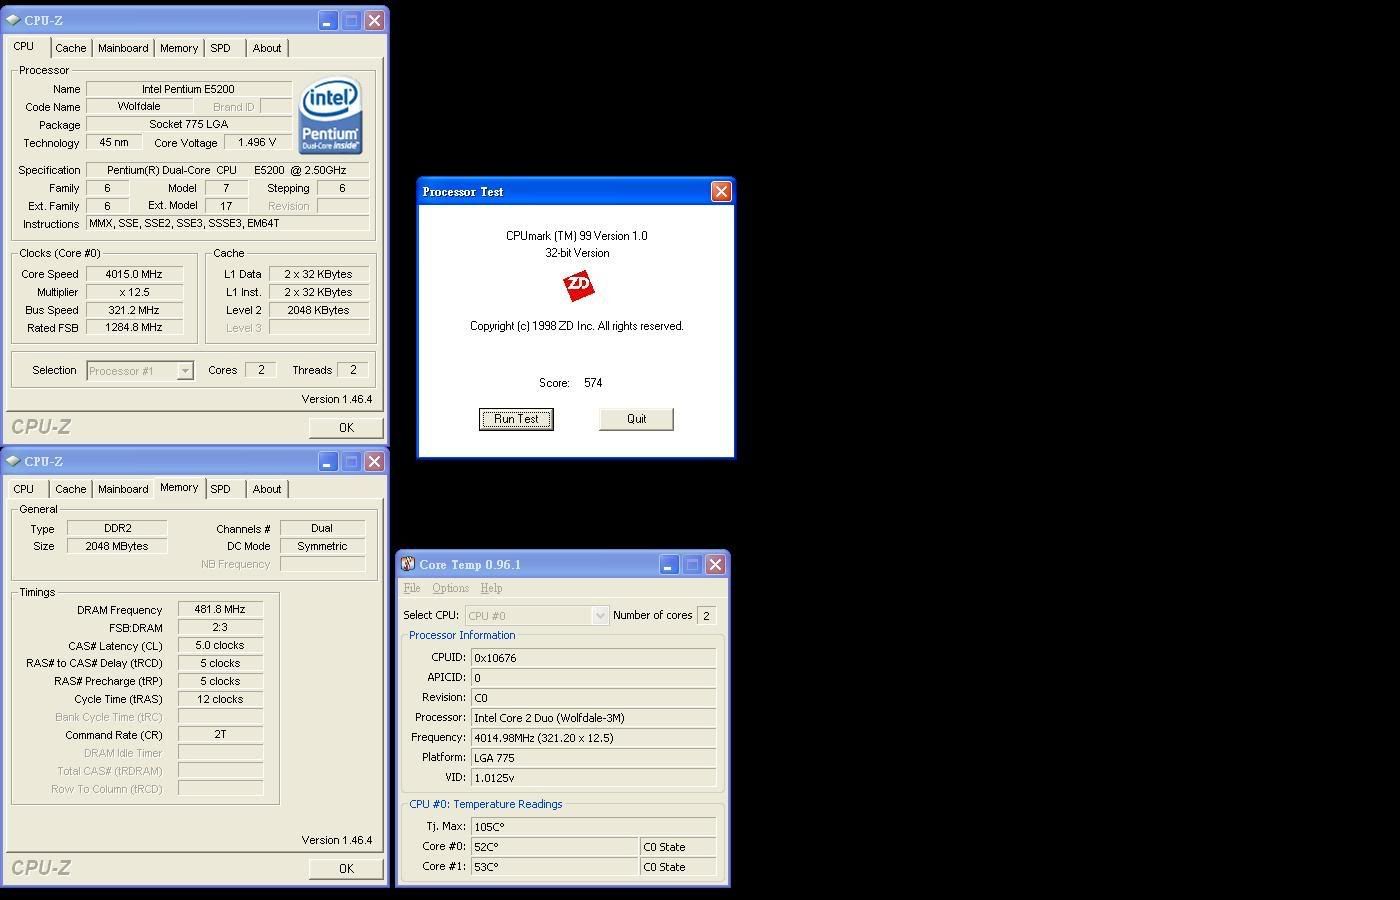Open the Cache tab in top CPU-Z
This screenshot has width=1400, height=900.
(x=70, y=48)
